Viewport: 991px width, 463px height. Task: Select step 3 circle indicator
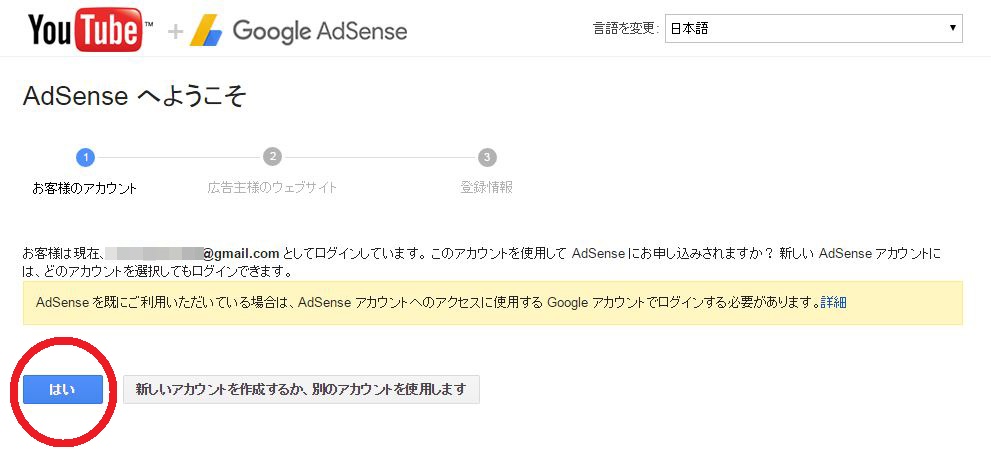click(x=487, y=157)
